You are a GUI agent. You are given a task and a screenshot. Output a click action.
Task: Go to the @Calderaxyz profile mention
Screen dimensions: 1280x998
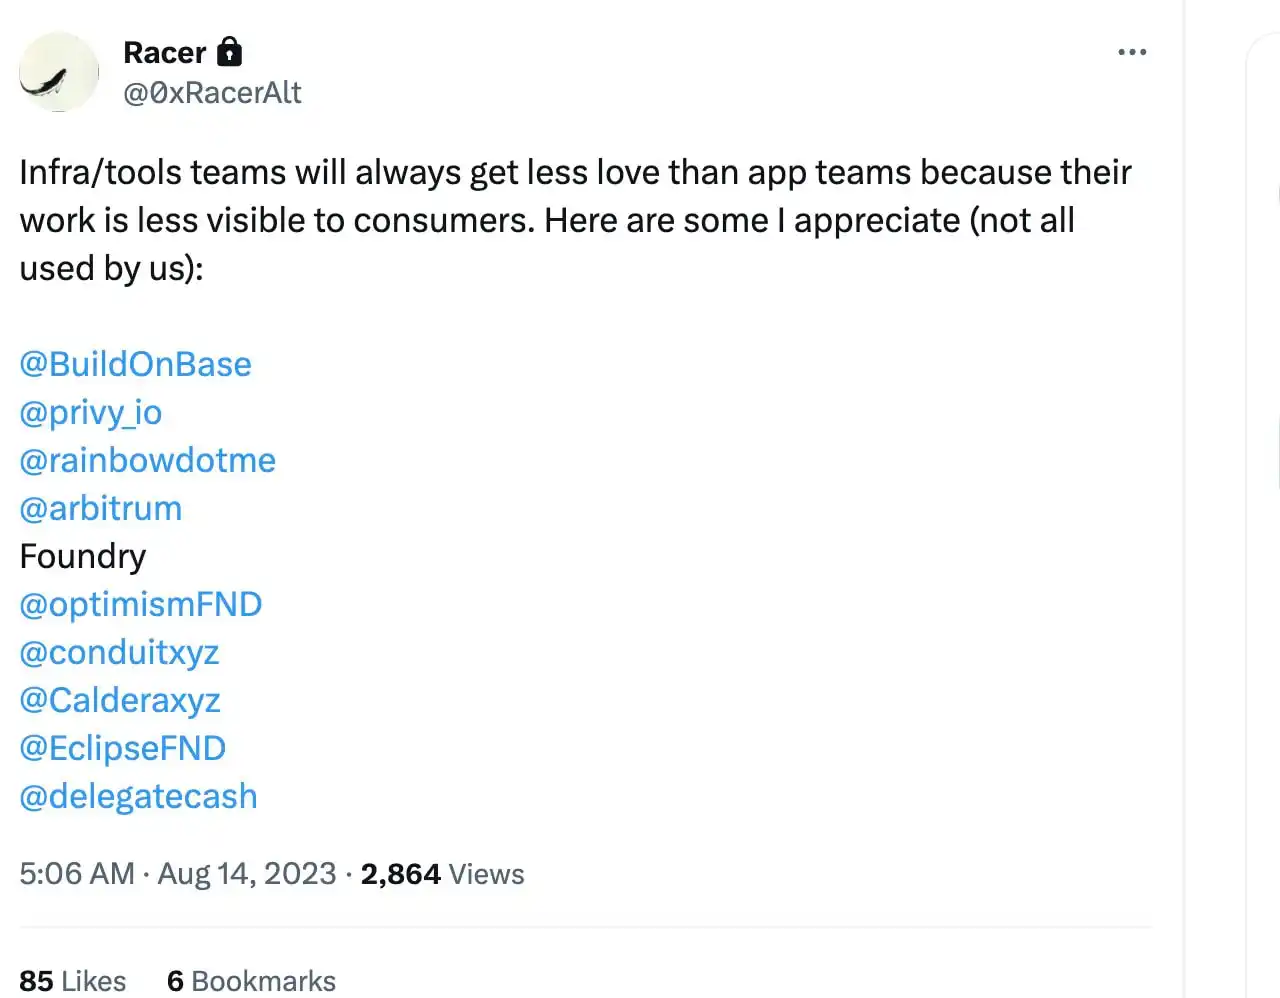pos(120,700)
